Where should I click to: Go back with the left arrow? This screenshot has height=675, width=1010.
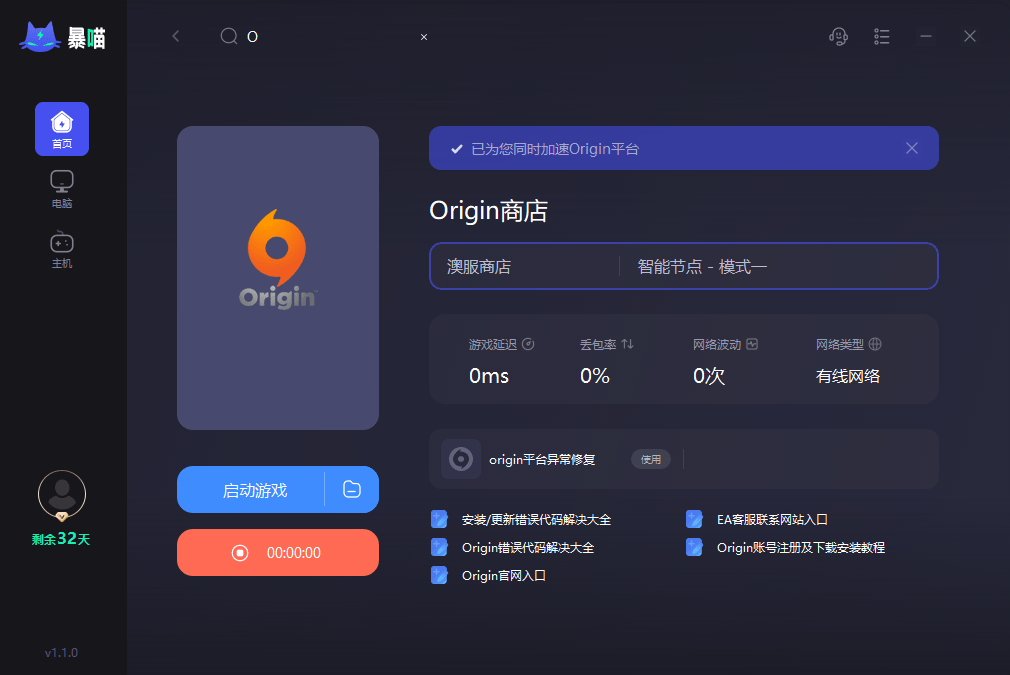click(x=176, y=36)
